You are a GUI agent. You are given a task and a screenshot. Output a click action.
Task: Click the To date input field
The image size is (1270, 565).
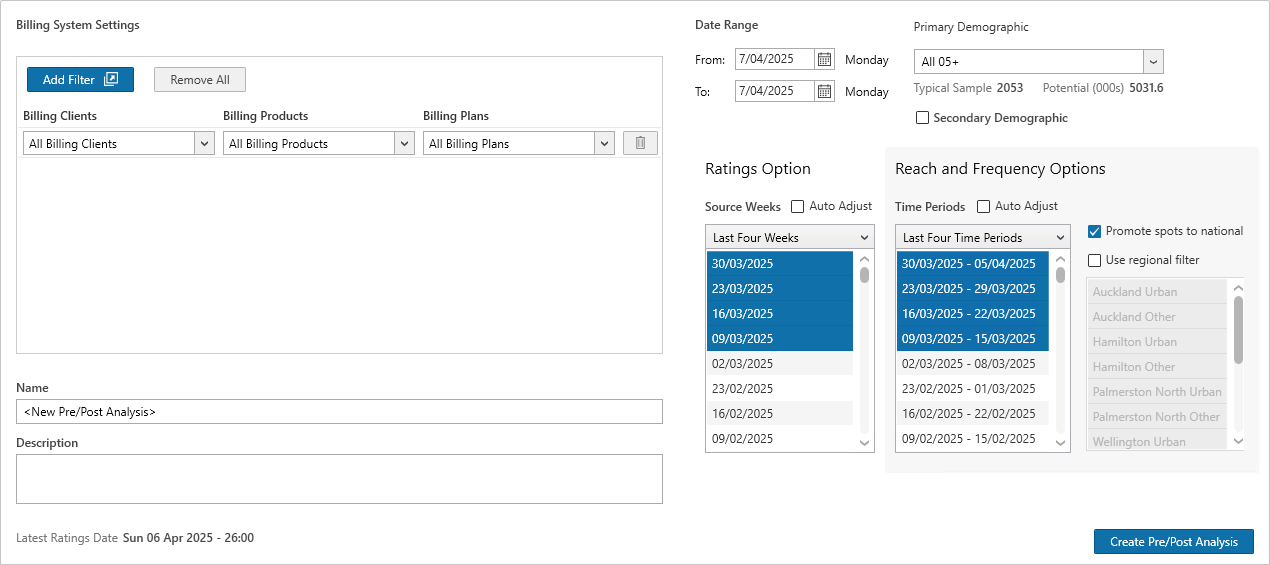(775, 91)
